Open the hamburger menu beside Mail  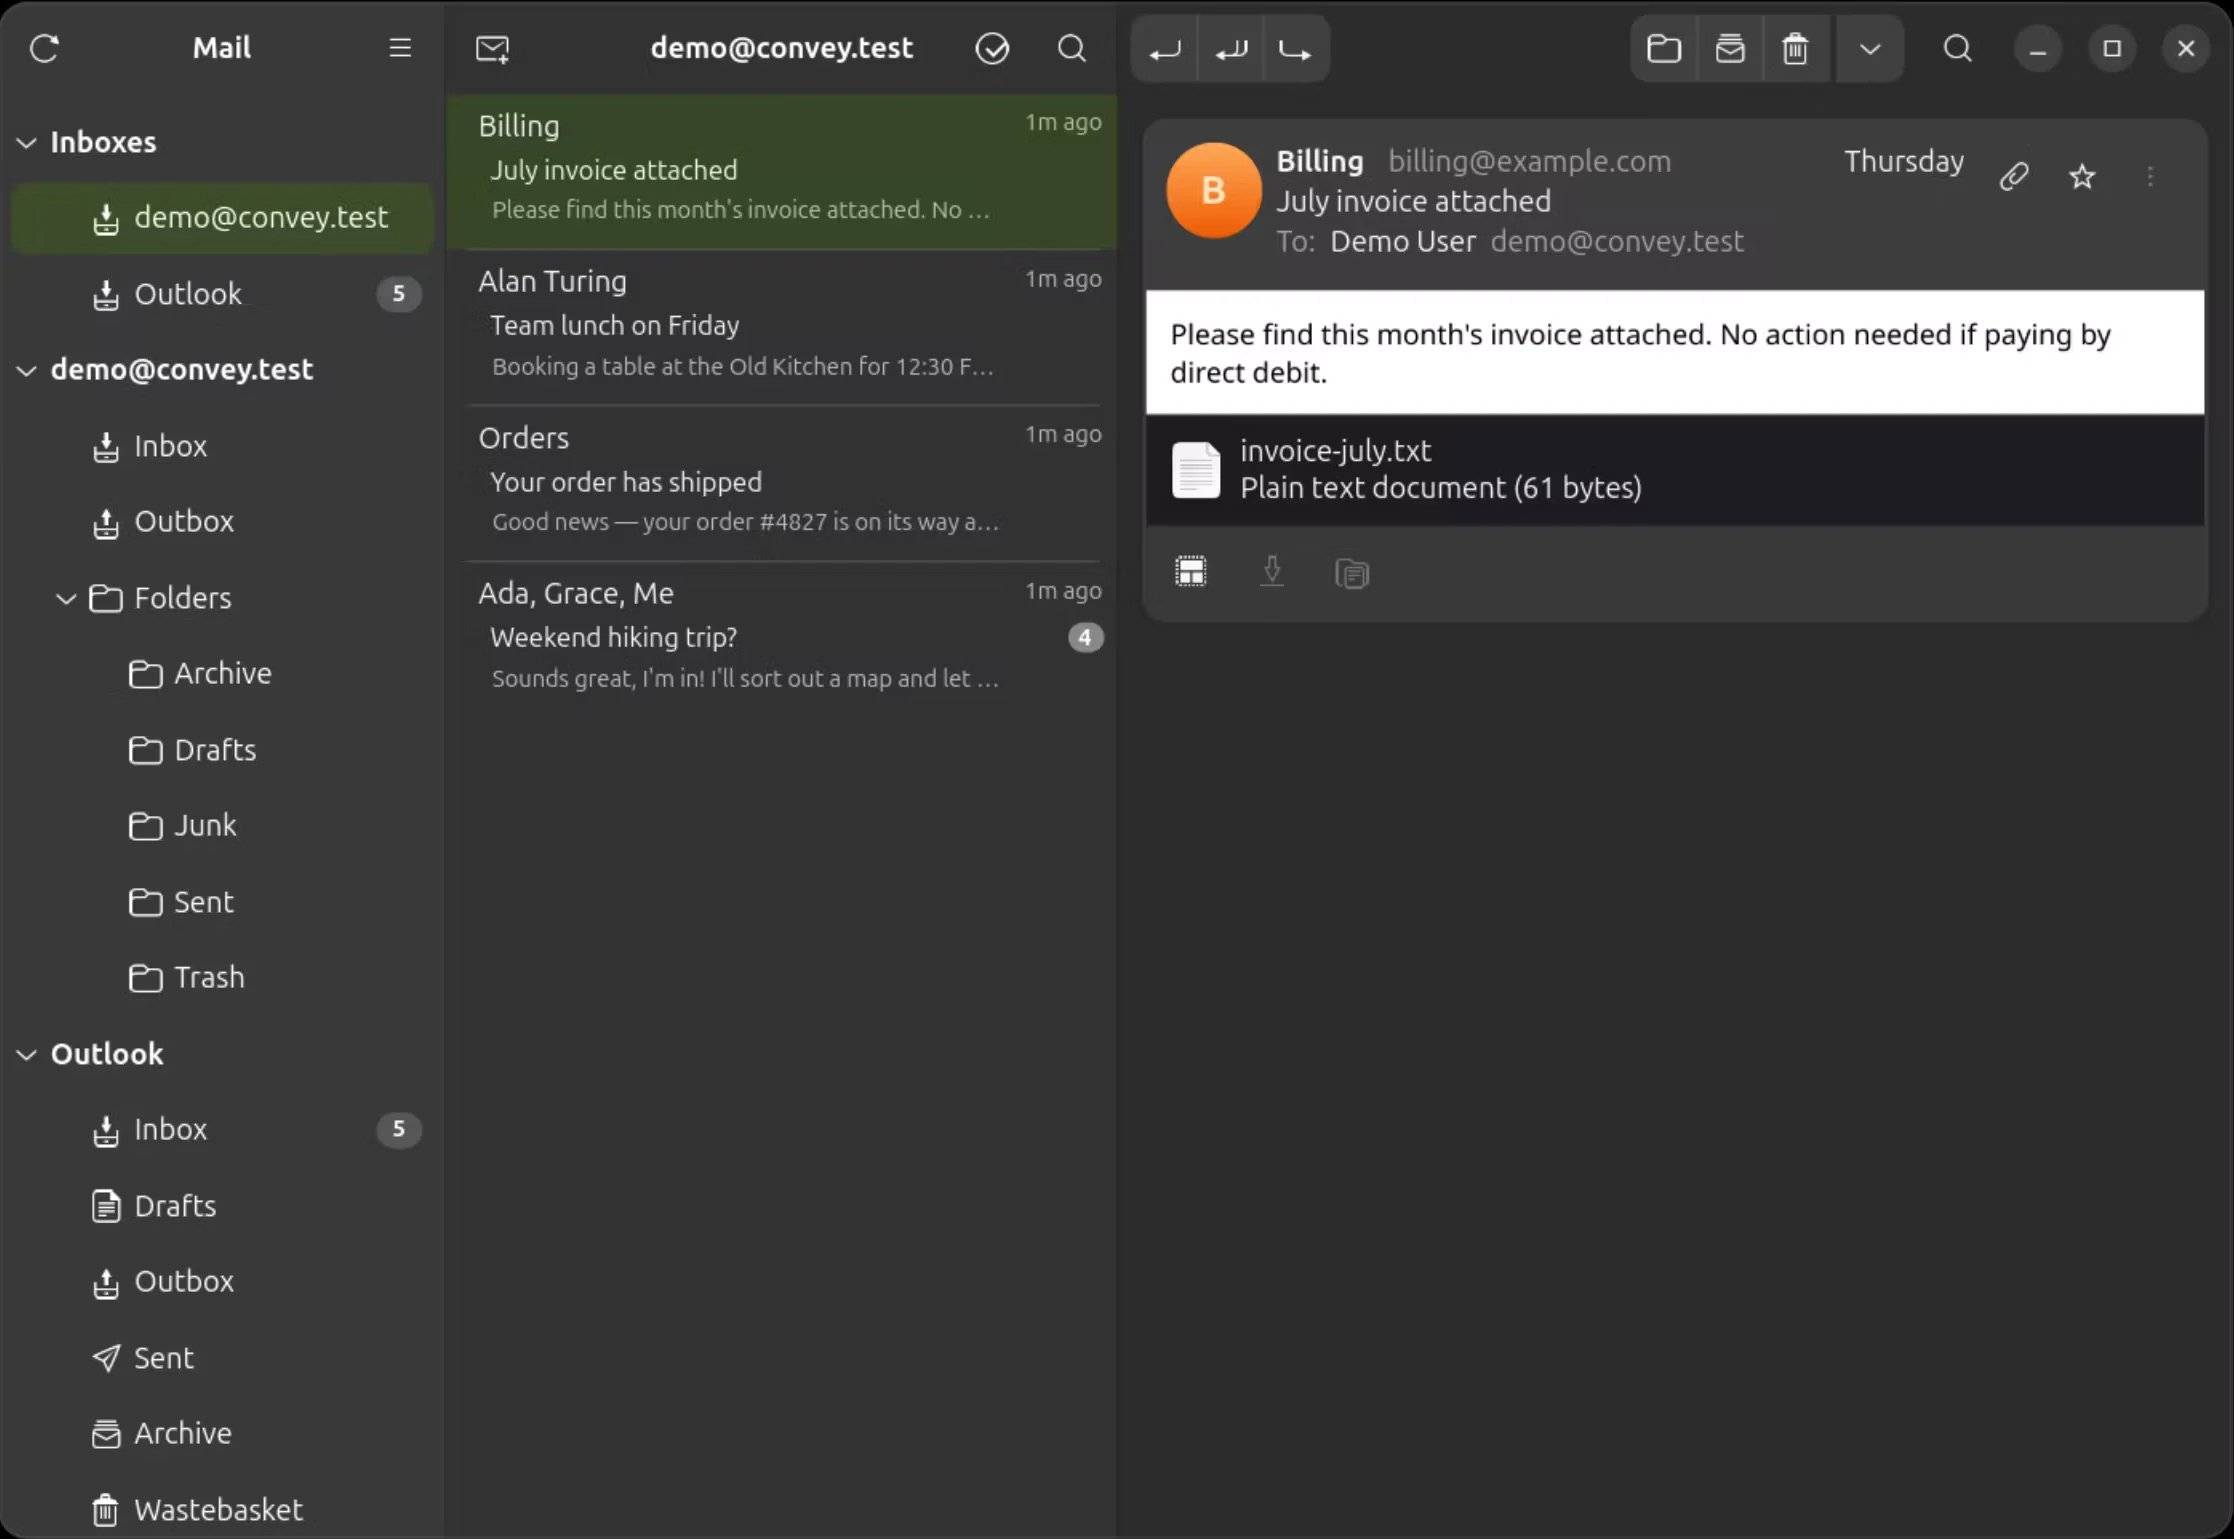pos(400,48)
